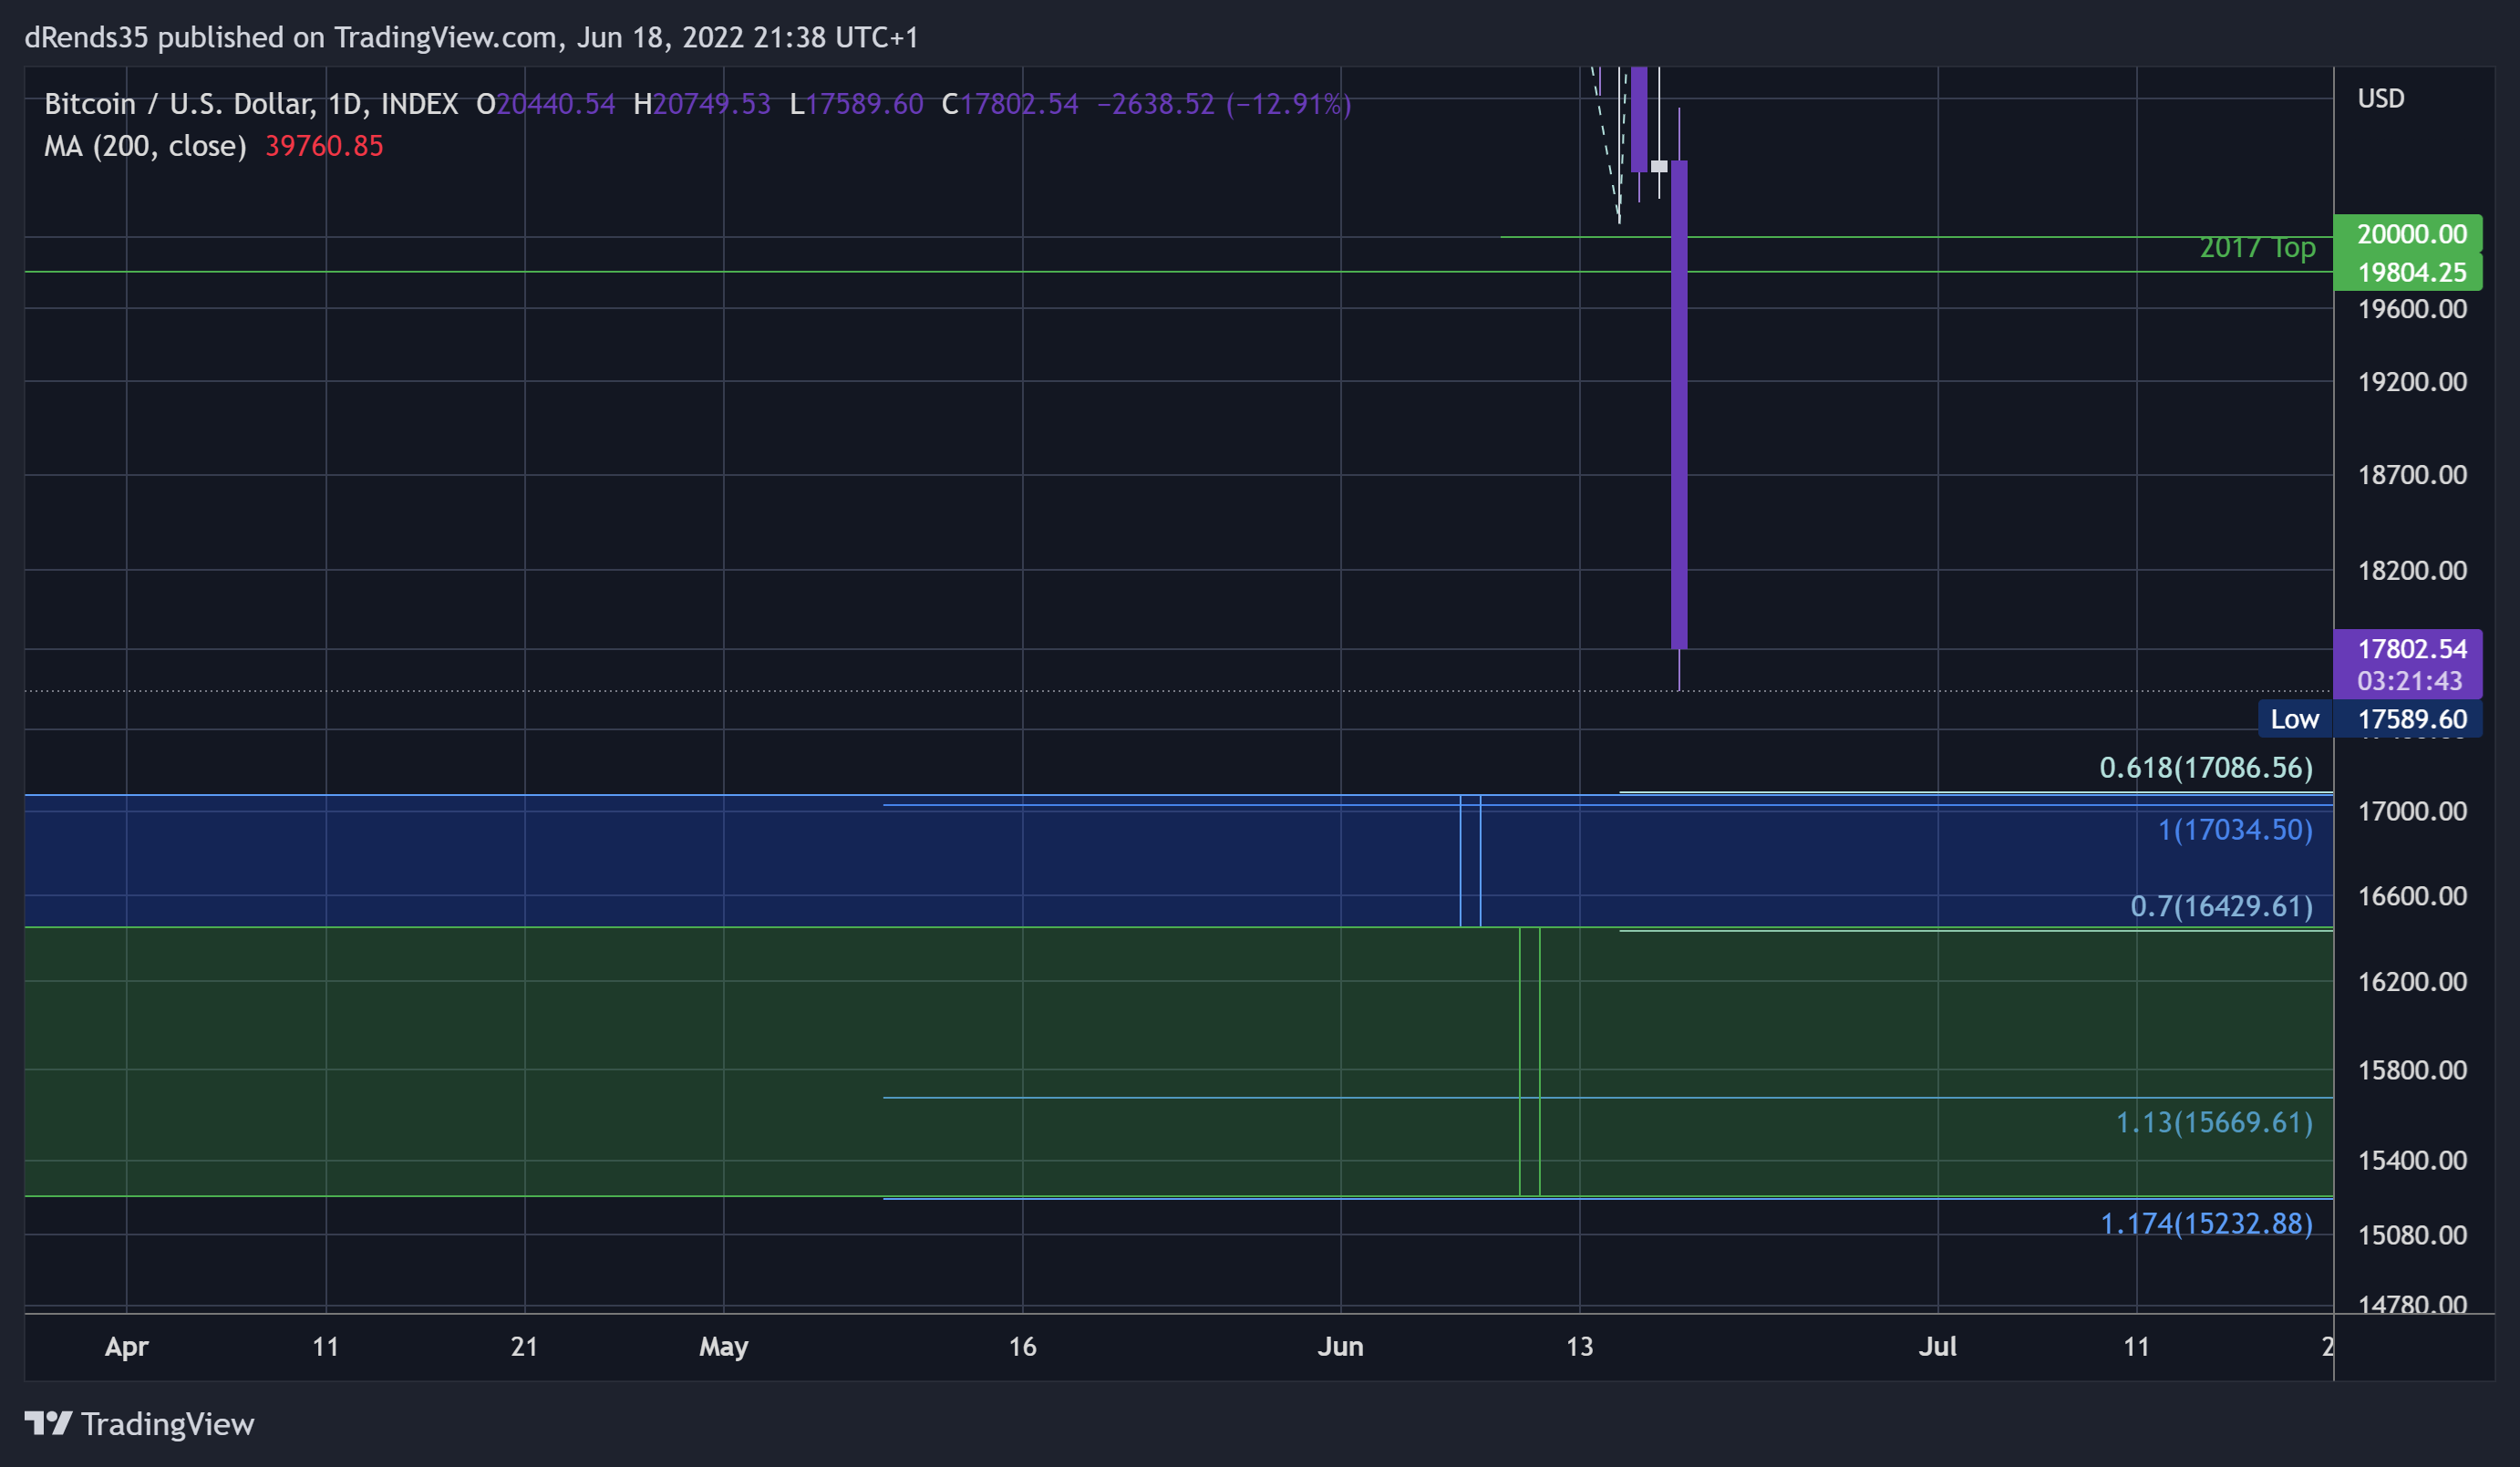Click the low price L17589.60 value in header
Image resolution: width=2520 pixels, height=1467 pixels.
tap(856, 104)
